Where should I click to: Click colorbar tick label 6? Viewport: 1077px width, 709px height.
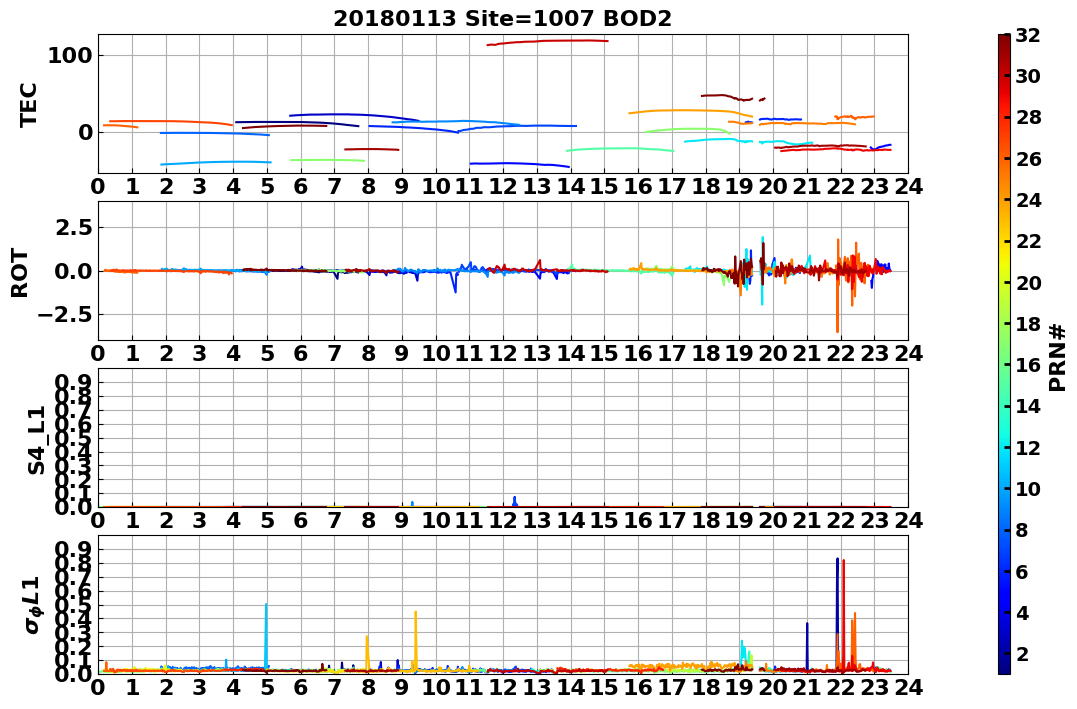tap(1022, 571)
